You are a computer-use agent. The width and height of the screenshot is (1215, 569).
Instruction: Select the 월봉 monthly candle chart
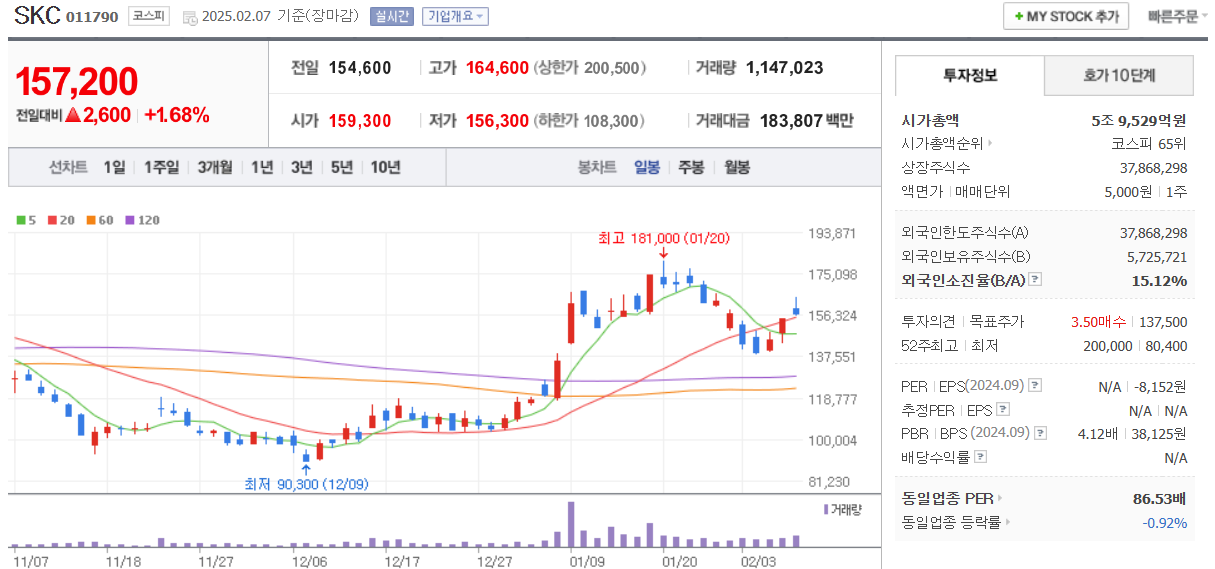736,167
